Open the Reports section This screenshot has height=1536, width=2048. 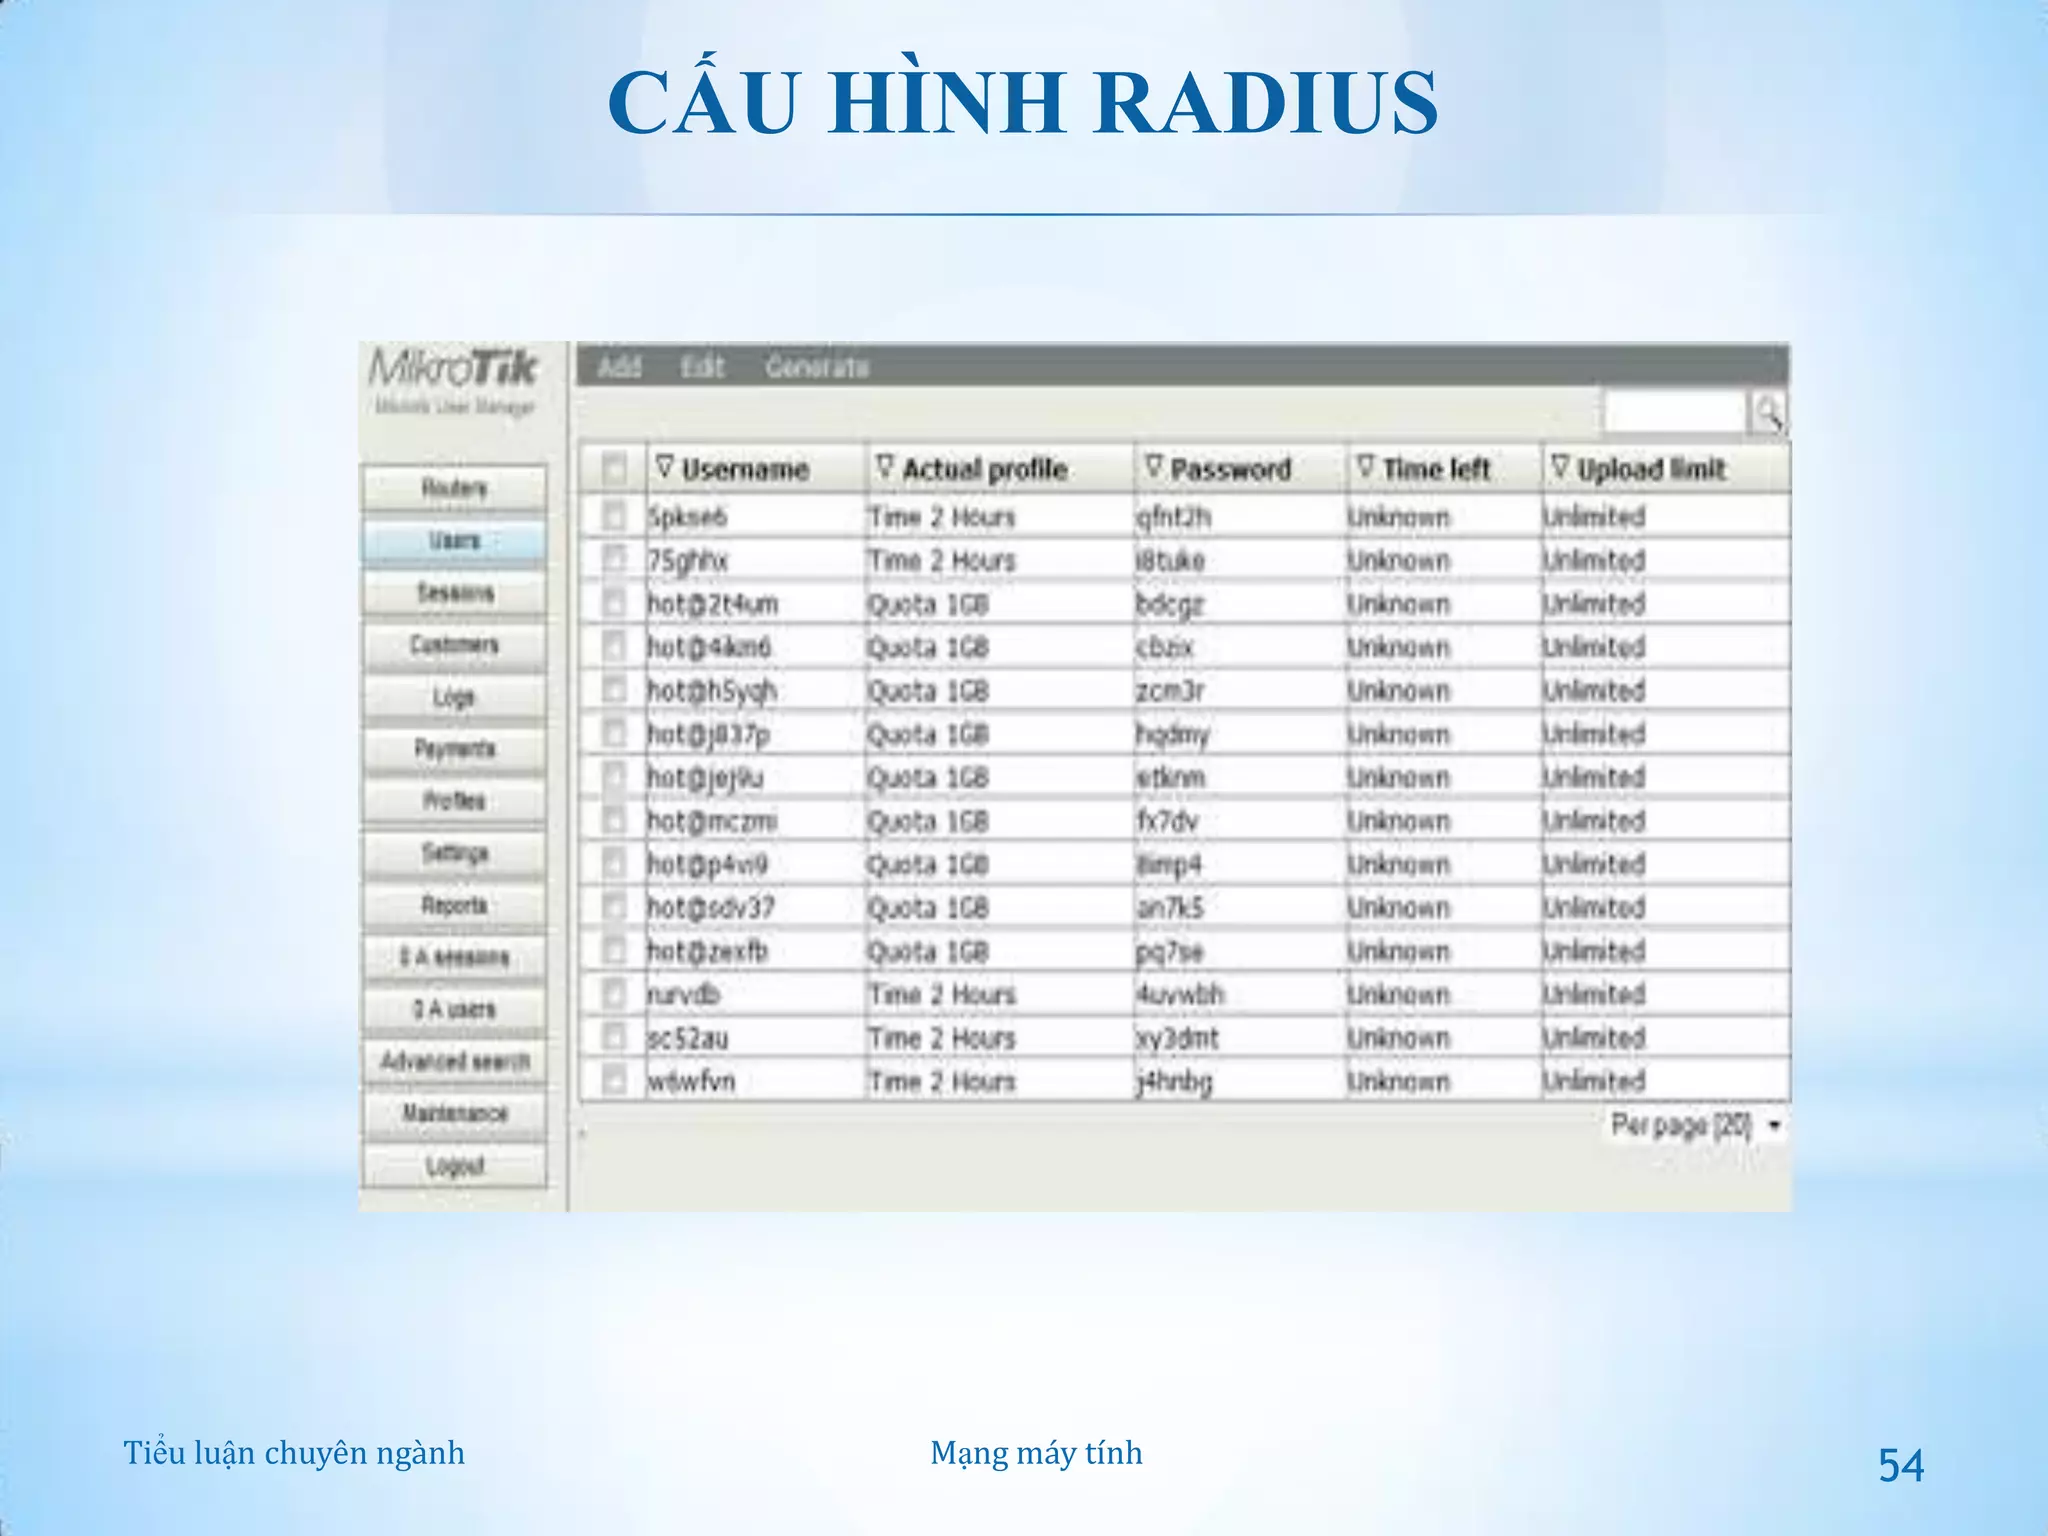click(454, 905)
